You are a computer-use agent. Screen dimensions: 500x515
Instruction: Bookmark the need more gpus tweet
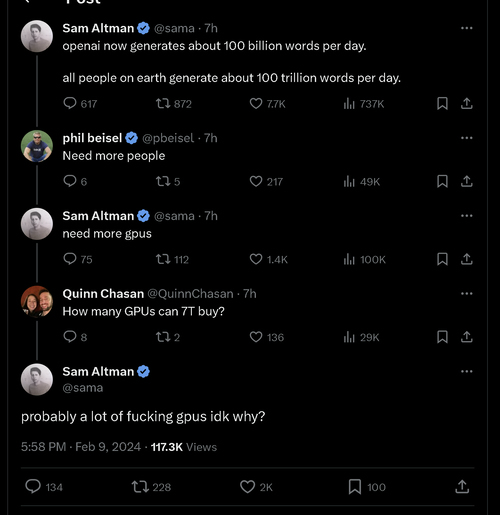[442, 259]
